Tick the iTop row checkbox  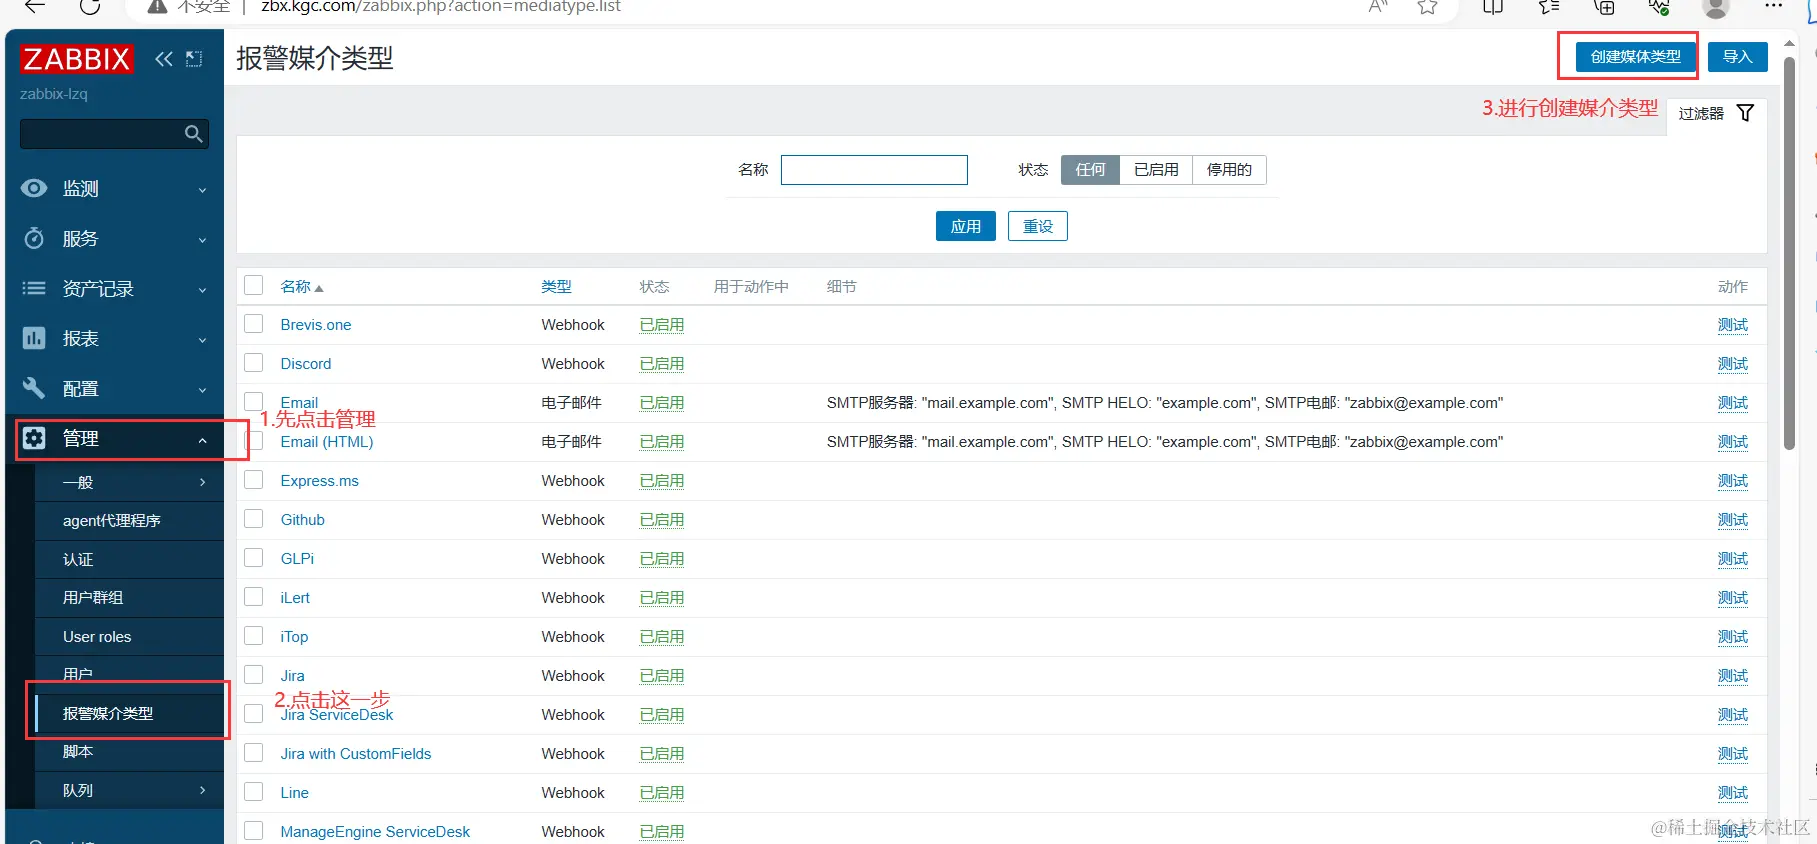coord(254,636)
